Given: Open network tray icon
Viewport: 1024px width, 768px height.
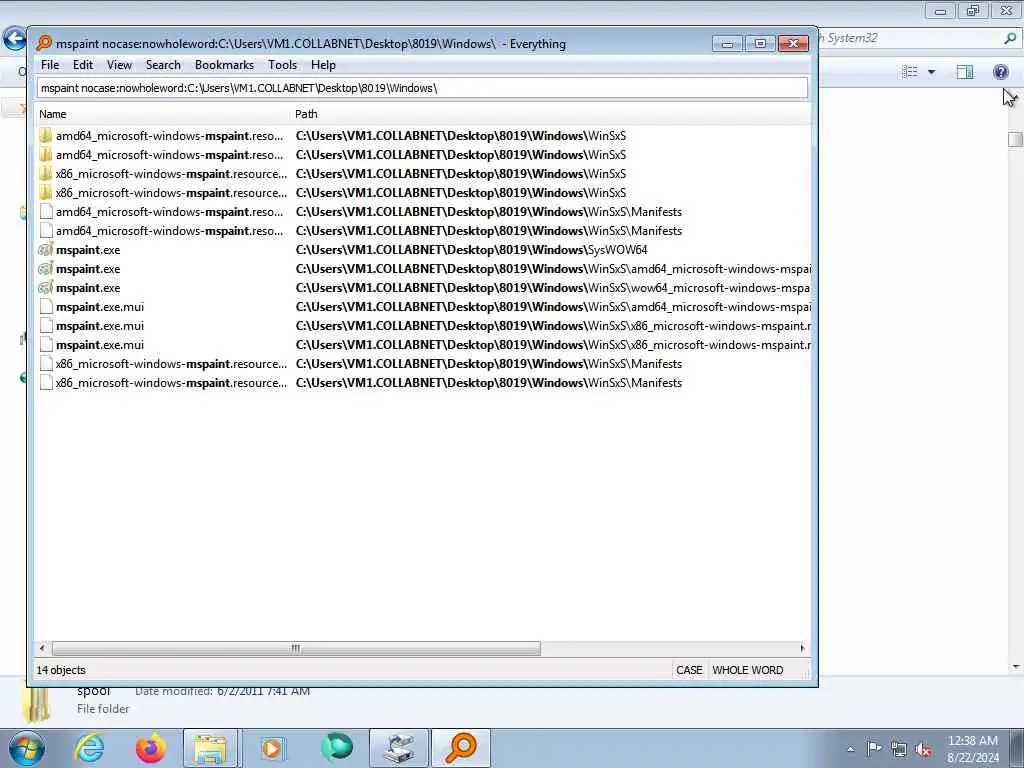Looking at the screenshot, I should (x=899, y=749).
